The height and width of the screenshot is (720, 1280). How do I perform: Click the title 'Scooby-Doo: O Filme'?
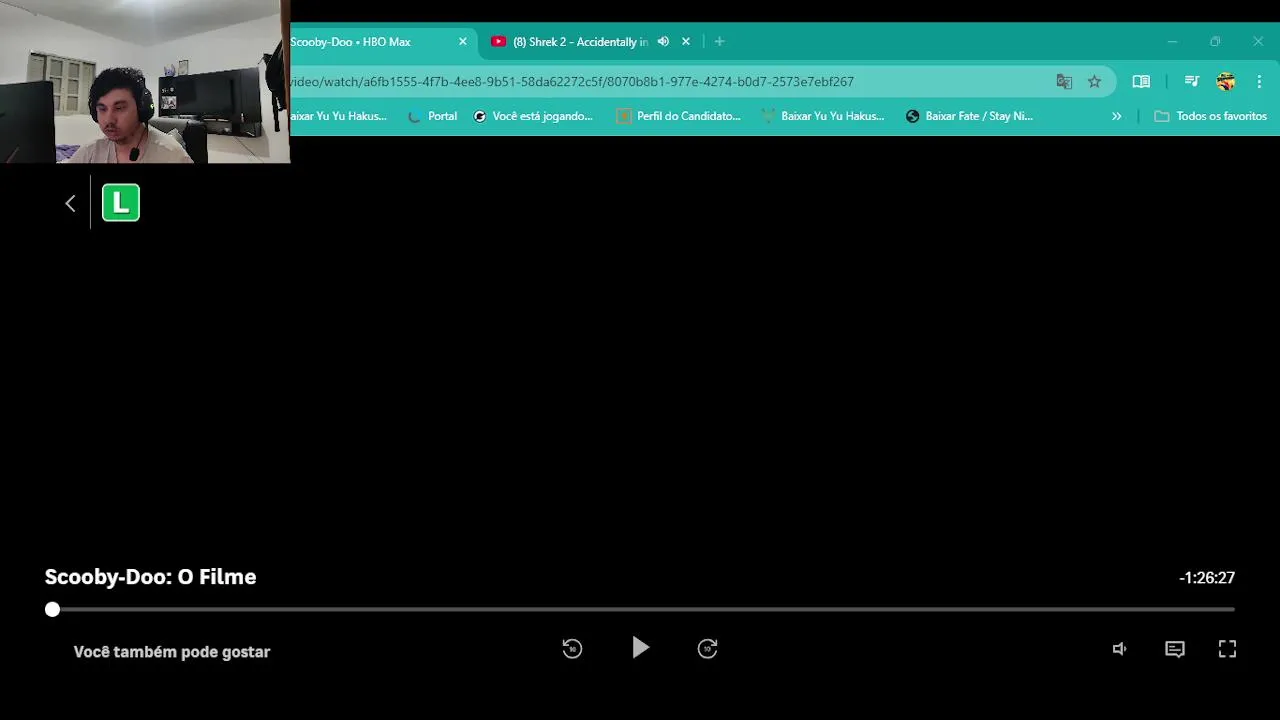pyautogui.click(x=151, y=577)
